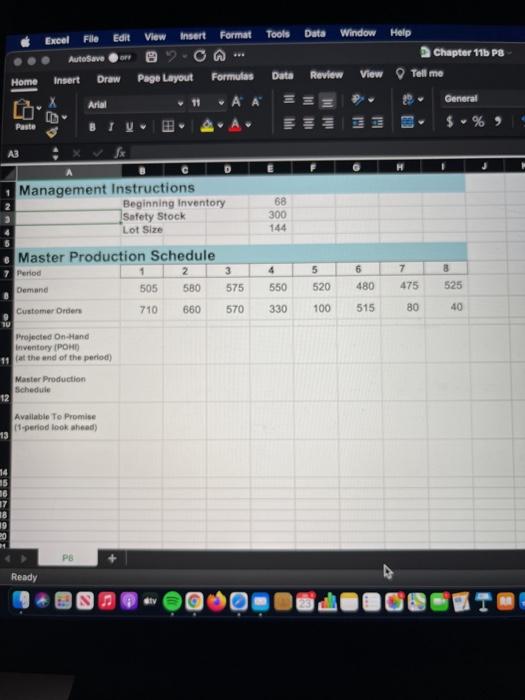This screenshot has height=700, width=525.
Task: Click the Format Painter brush icon
Action: point(52,132)
